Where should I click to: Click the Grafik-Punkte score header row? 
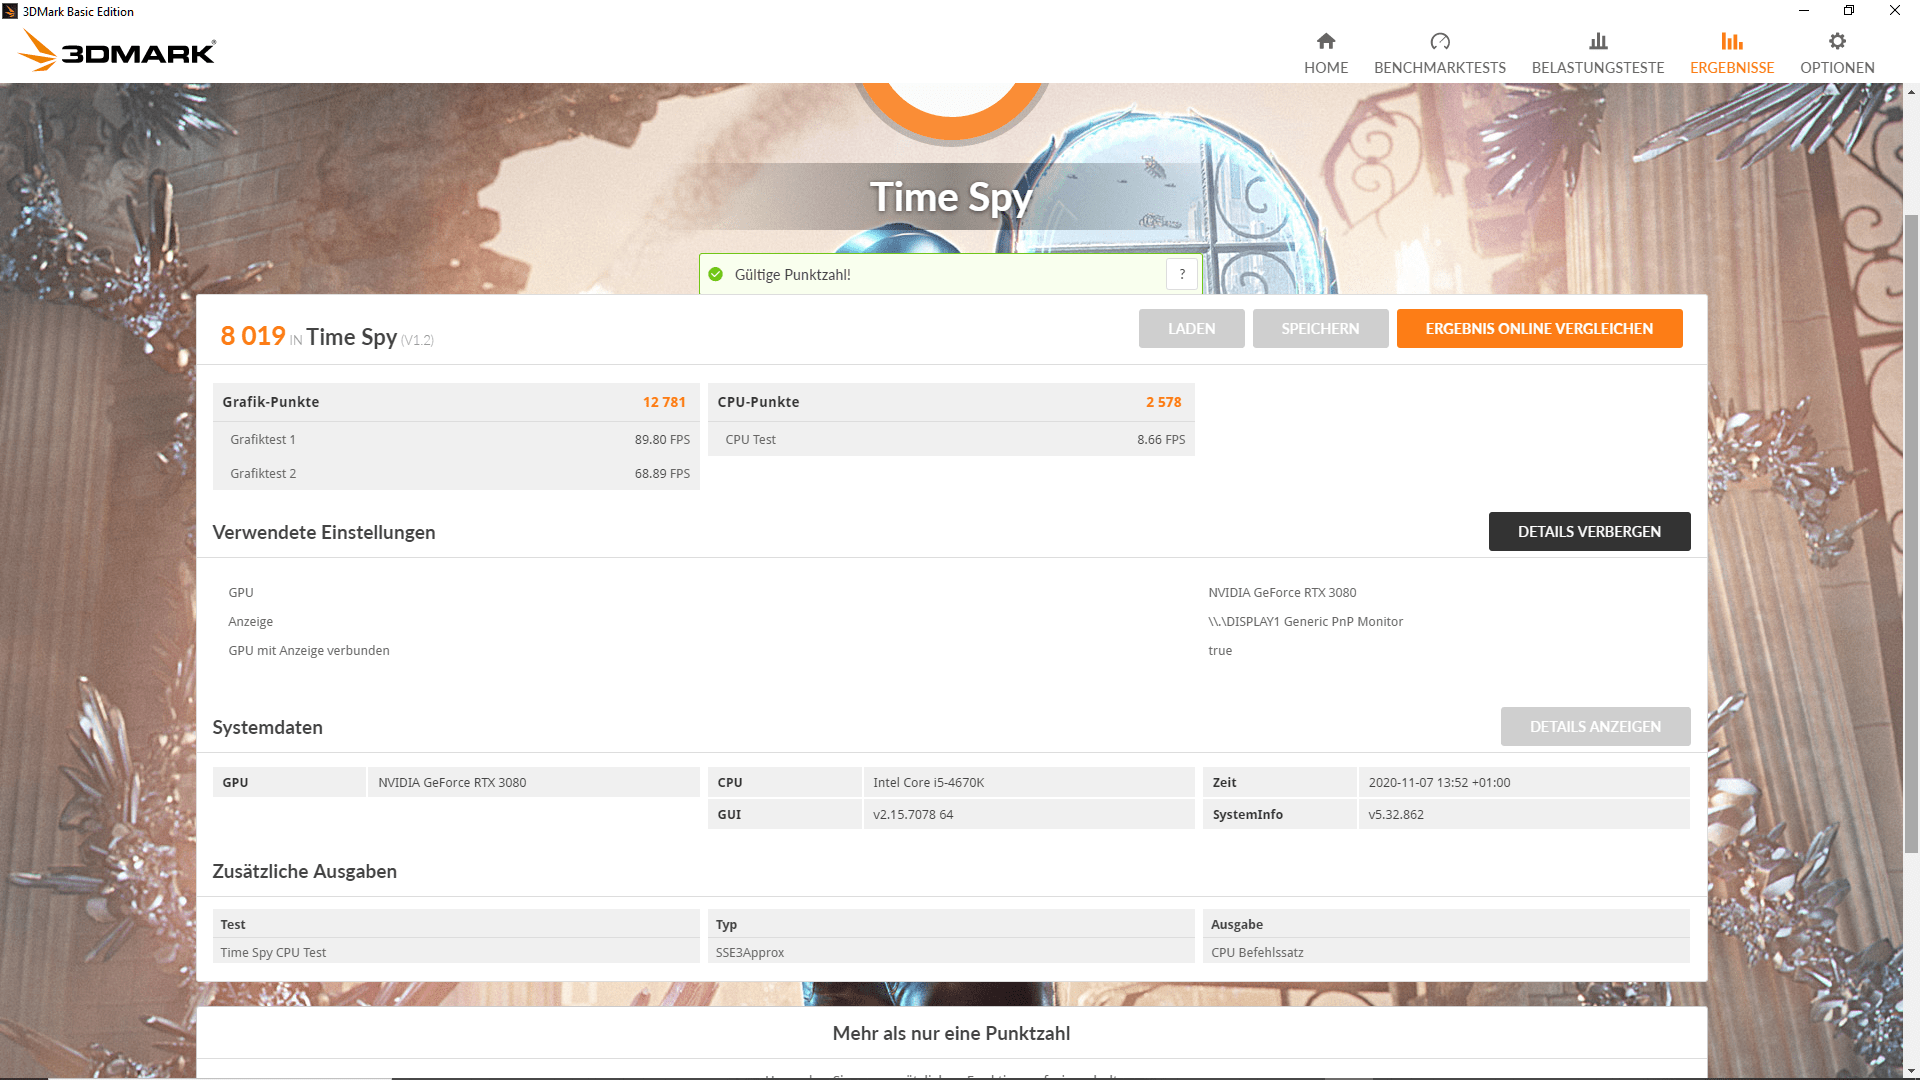[455, 402]
